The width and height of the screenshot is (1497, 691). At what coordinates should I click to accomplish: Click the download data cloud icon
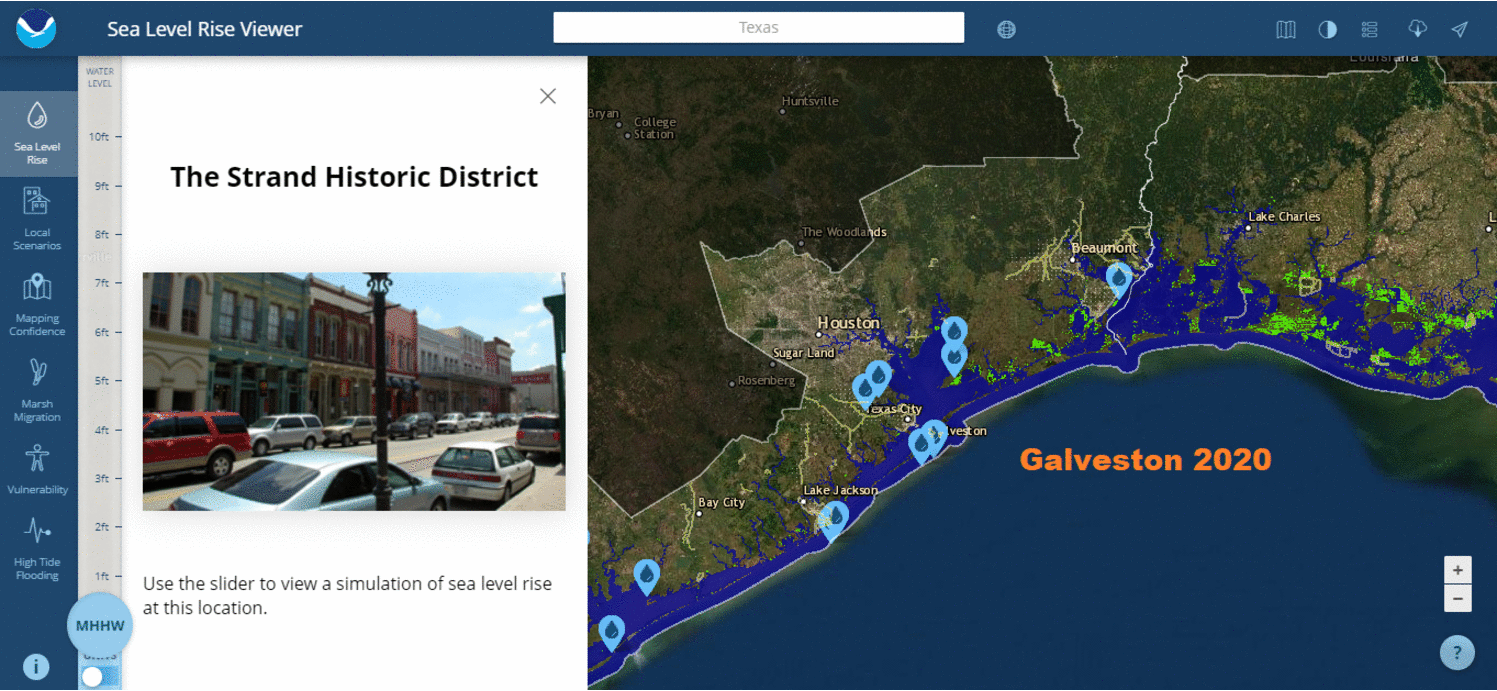tap(1417, 29)
